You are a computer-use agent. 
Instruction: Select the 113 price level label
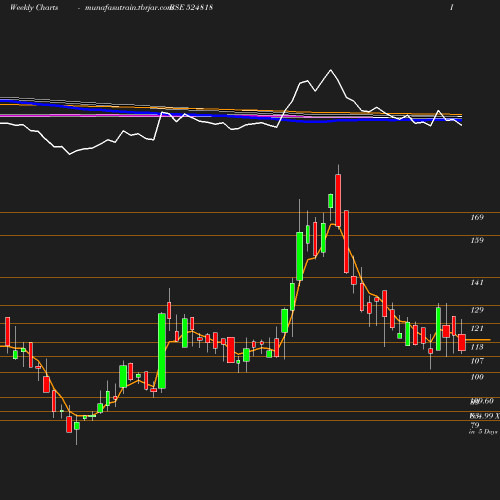[x=477, y=347]
